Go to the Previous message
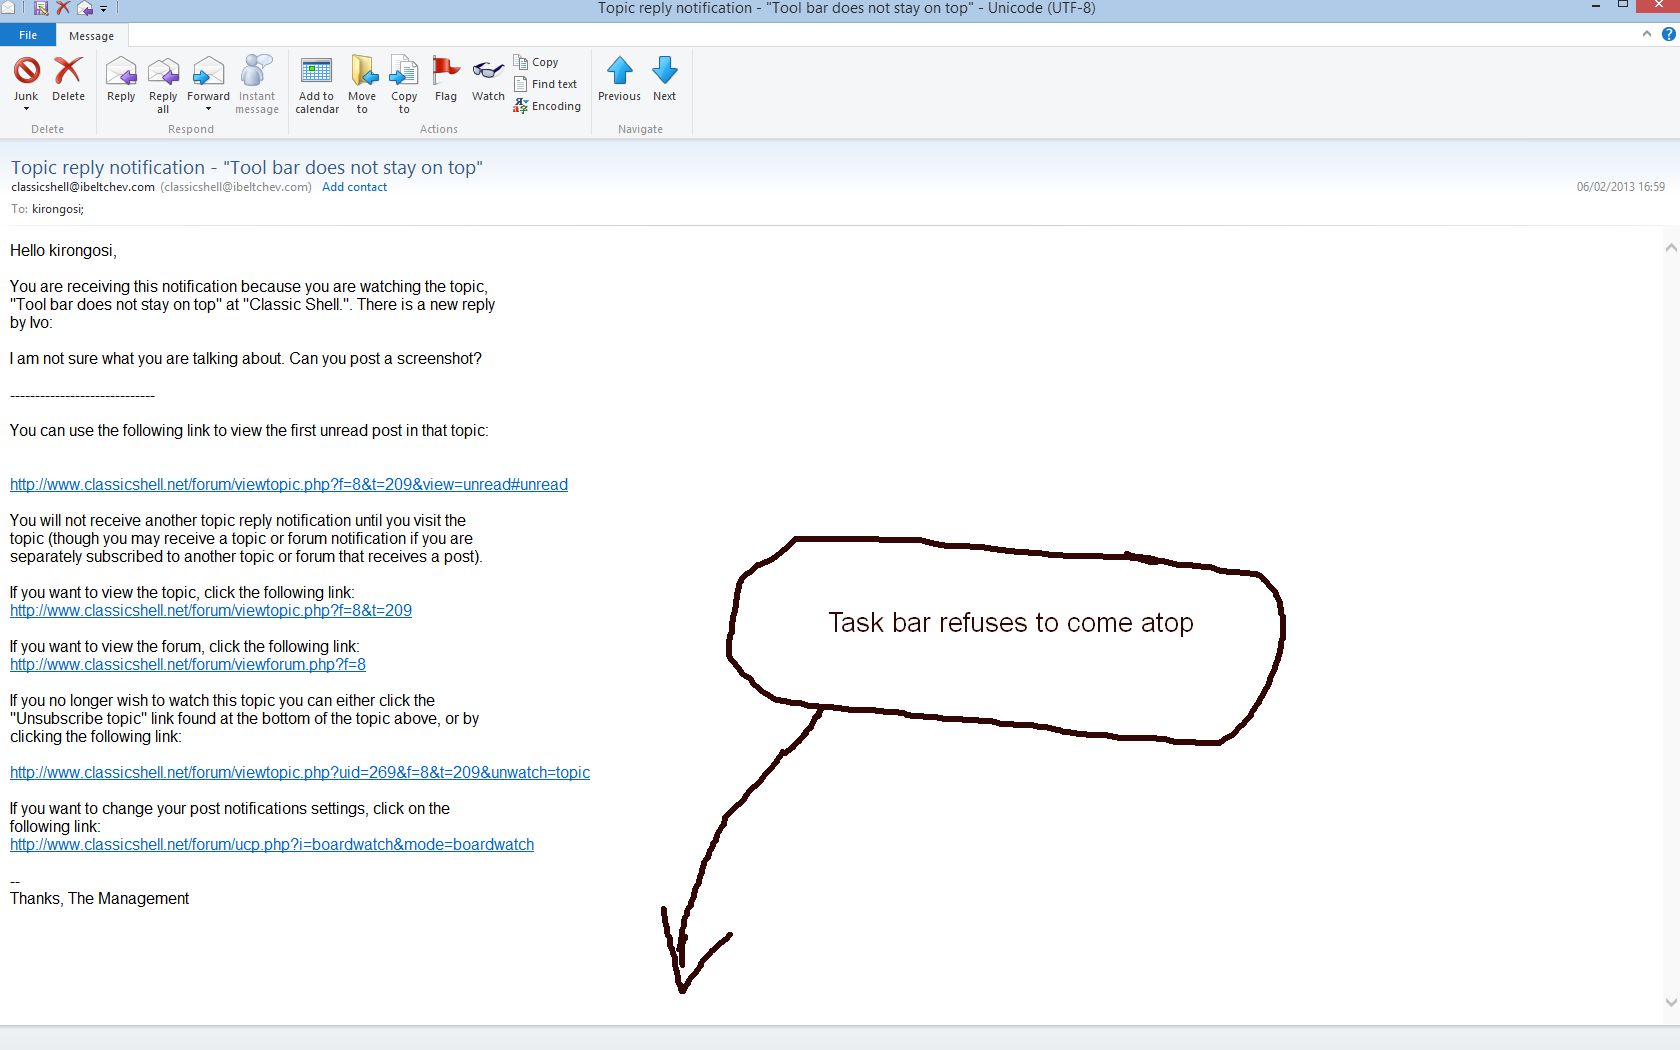 coord(619,72)
